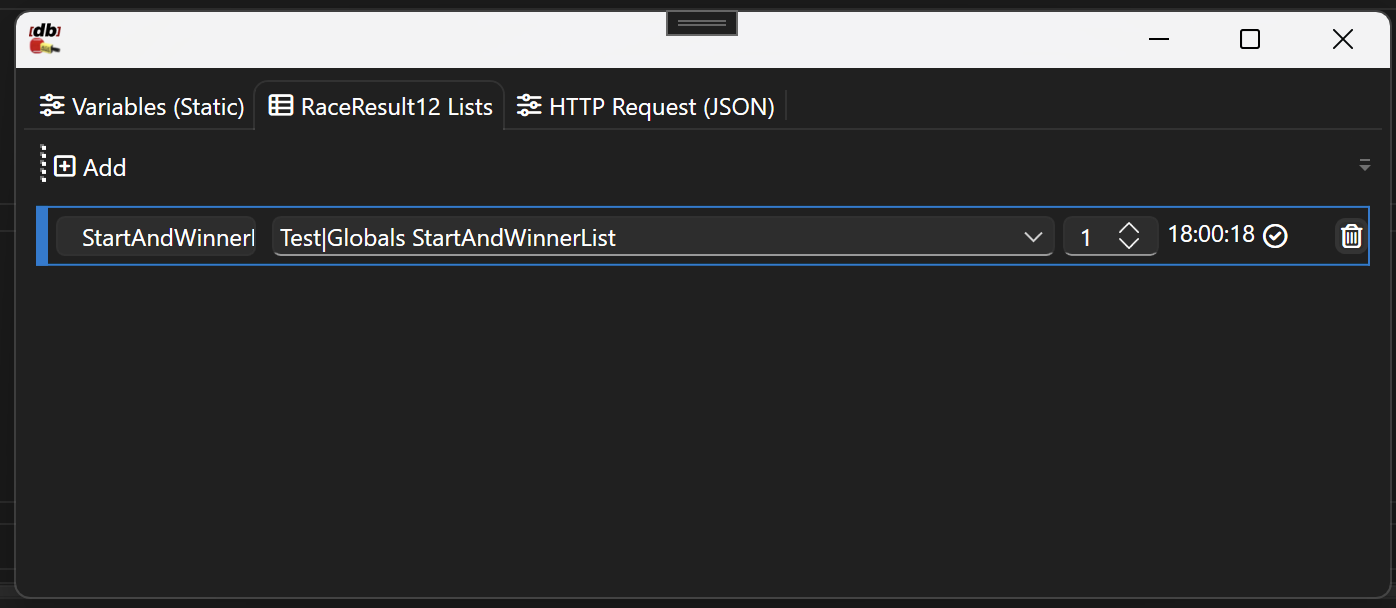The height and width of the screenshot is (608, 1396).
Task: Decrease the stepper value with down arrow
Action: point(1129,244)
